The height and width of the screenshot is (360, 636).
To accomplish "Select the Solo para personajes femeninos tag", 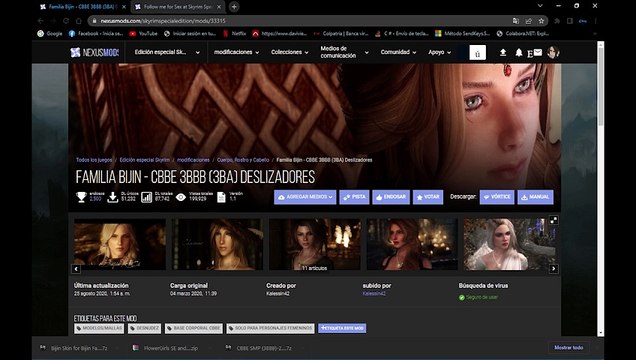I will pyautogui.click(x=270, y=328).
